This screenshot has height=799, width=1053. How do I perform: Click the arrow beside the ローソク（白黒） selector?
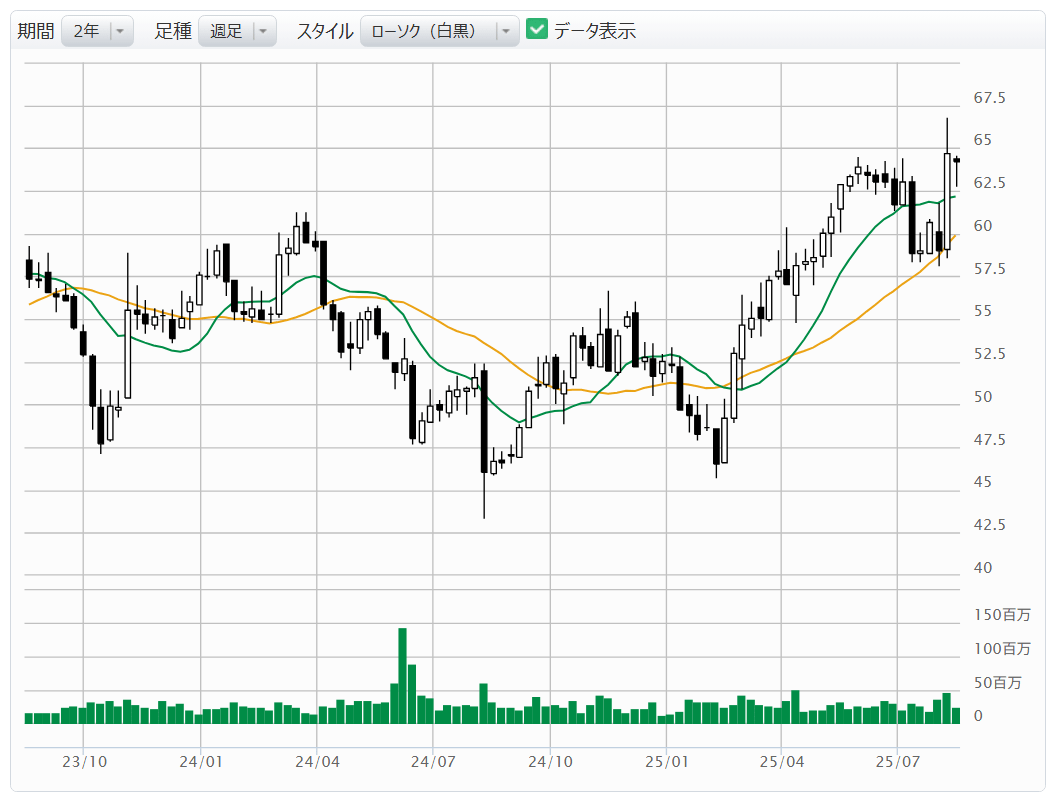point(506,31)
